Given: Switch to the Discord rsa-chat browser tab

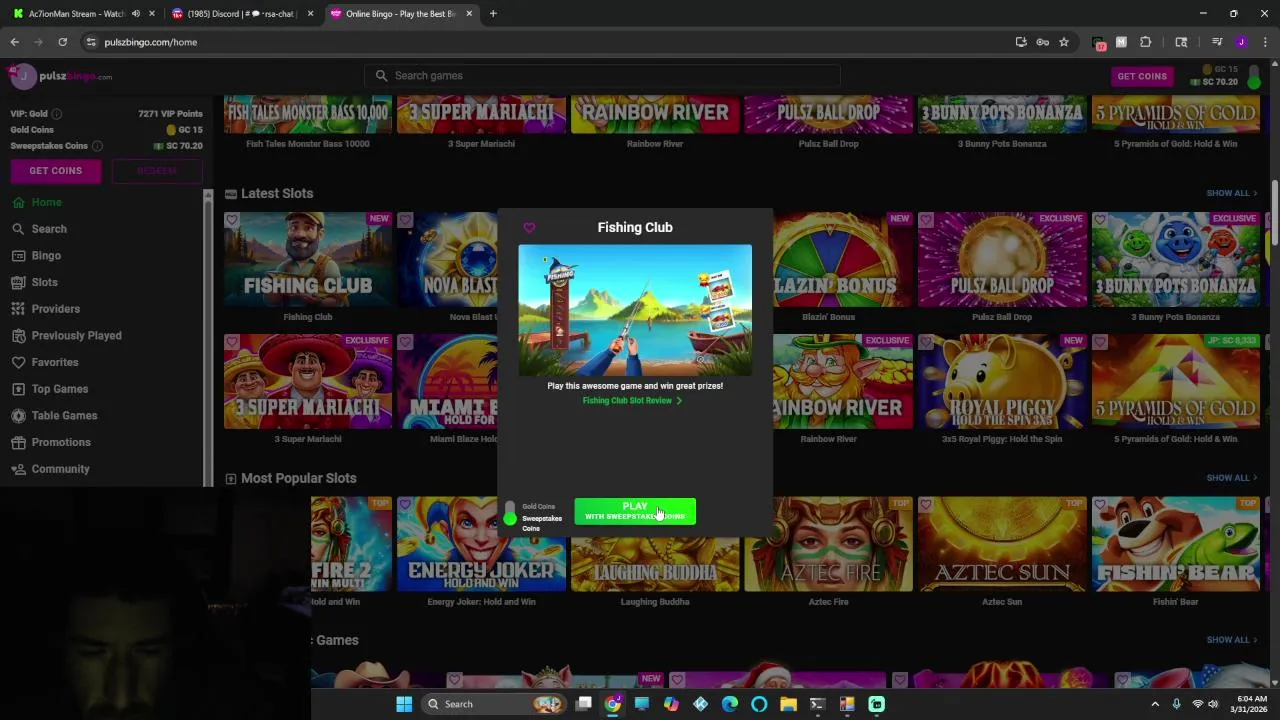Looking at the screenshot, I should (x=240, y=14).
